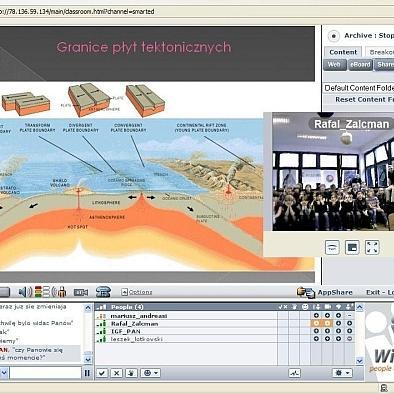
Task: Expand video to full screen
Action: point(372,247)
